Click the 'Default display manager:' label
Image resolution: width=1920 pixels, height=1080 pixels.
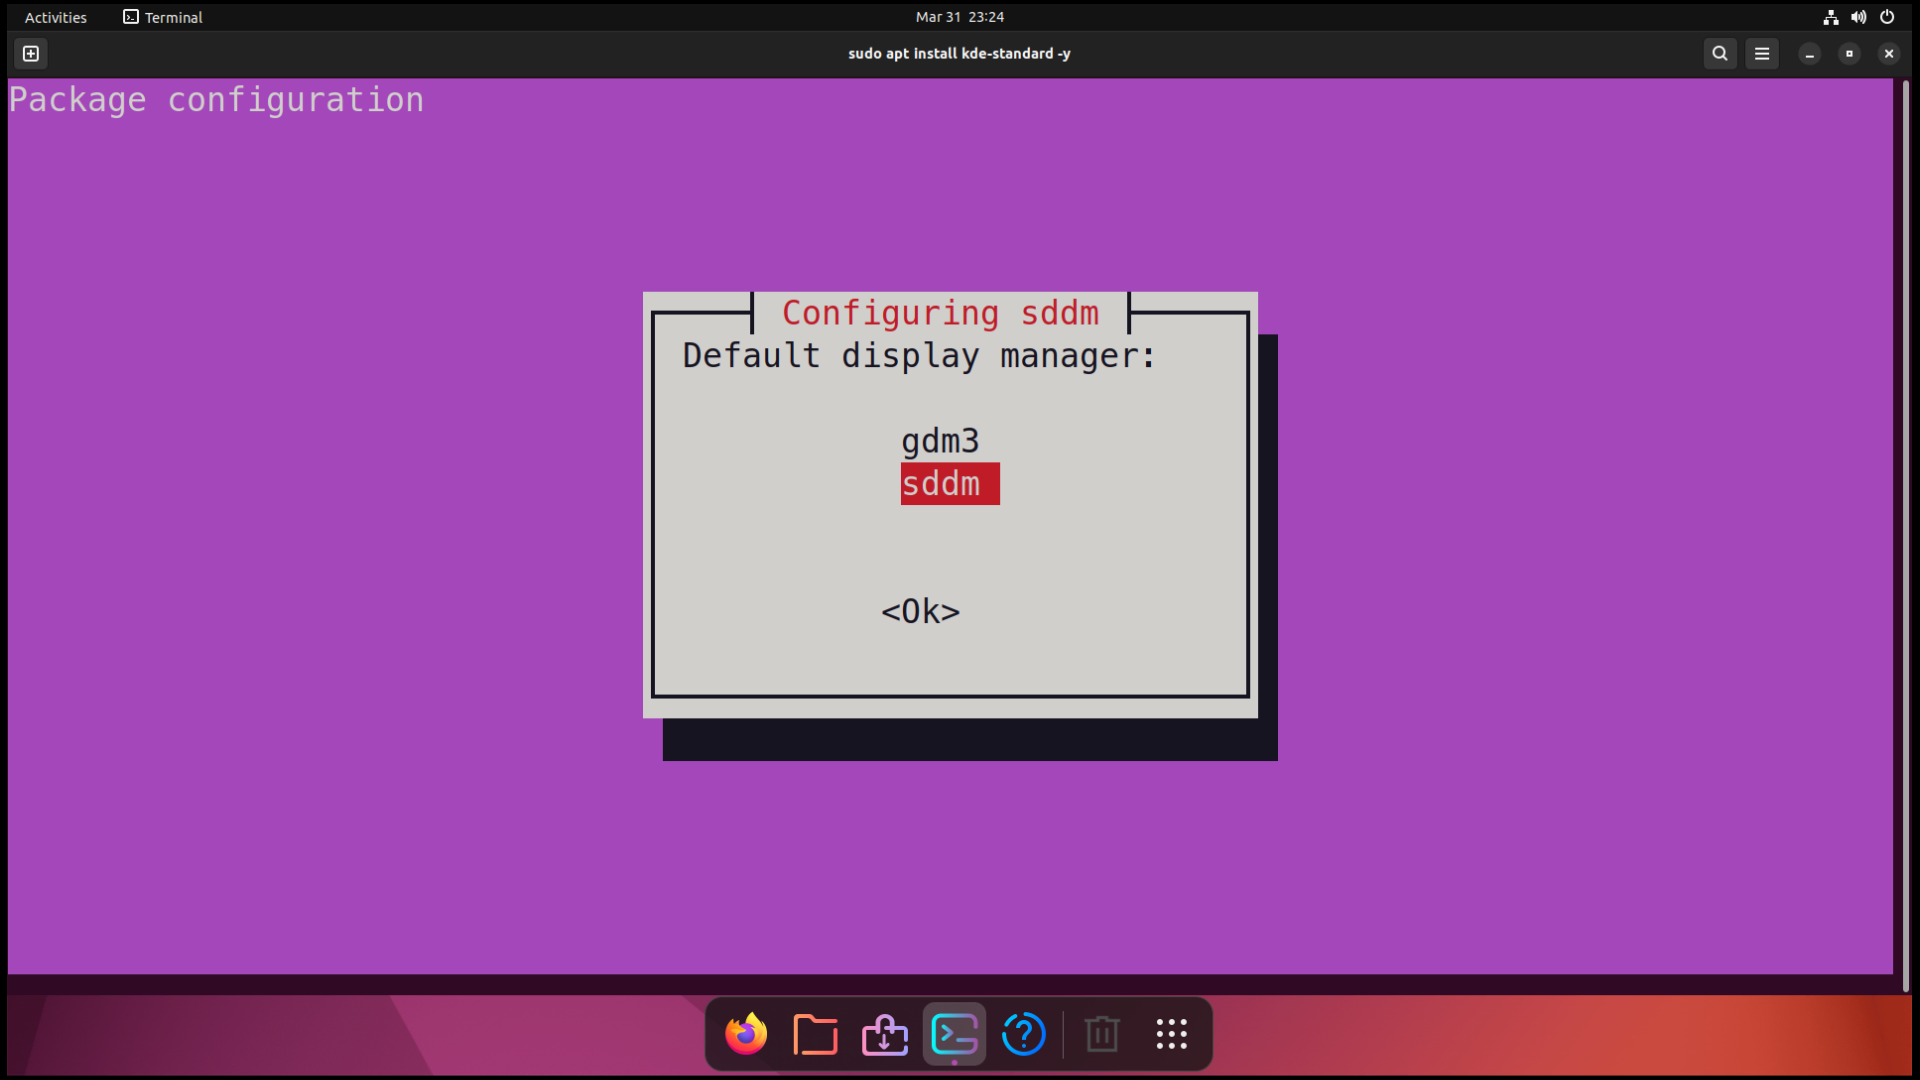pos(919,356)
